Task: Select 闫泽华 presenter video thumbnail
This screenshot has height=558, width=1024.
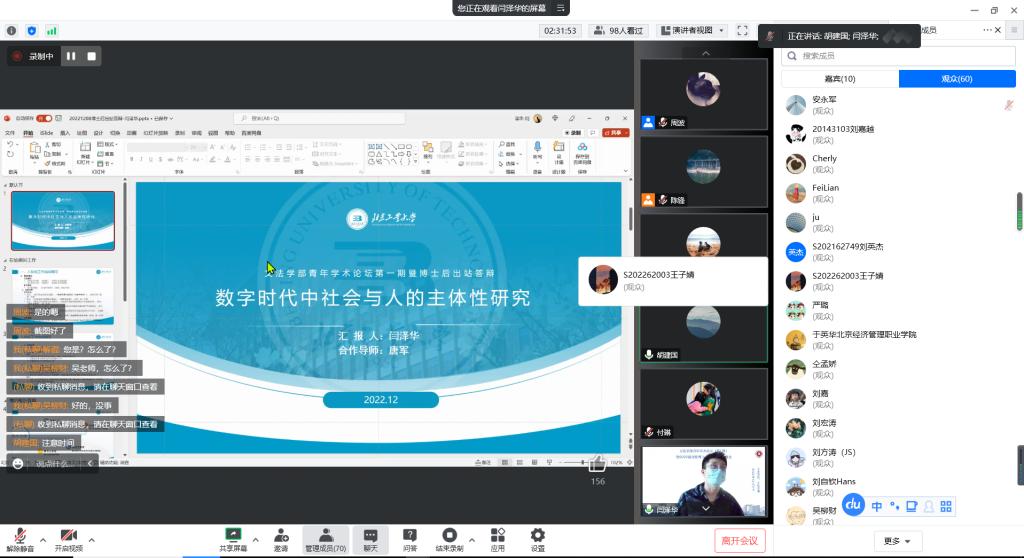Action: point(703,481)
